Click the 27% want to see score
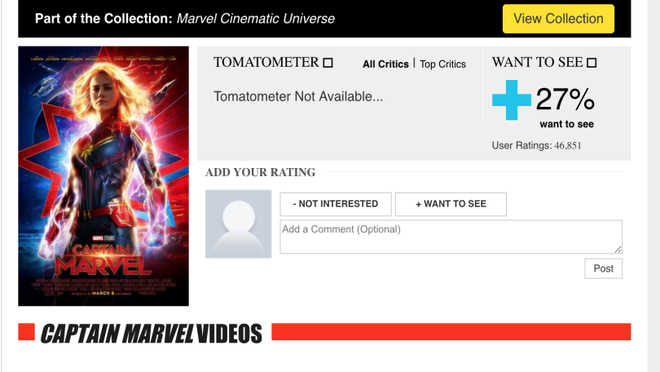This screenshot has height=372, width=660. pos(565,99)
